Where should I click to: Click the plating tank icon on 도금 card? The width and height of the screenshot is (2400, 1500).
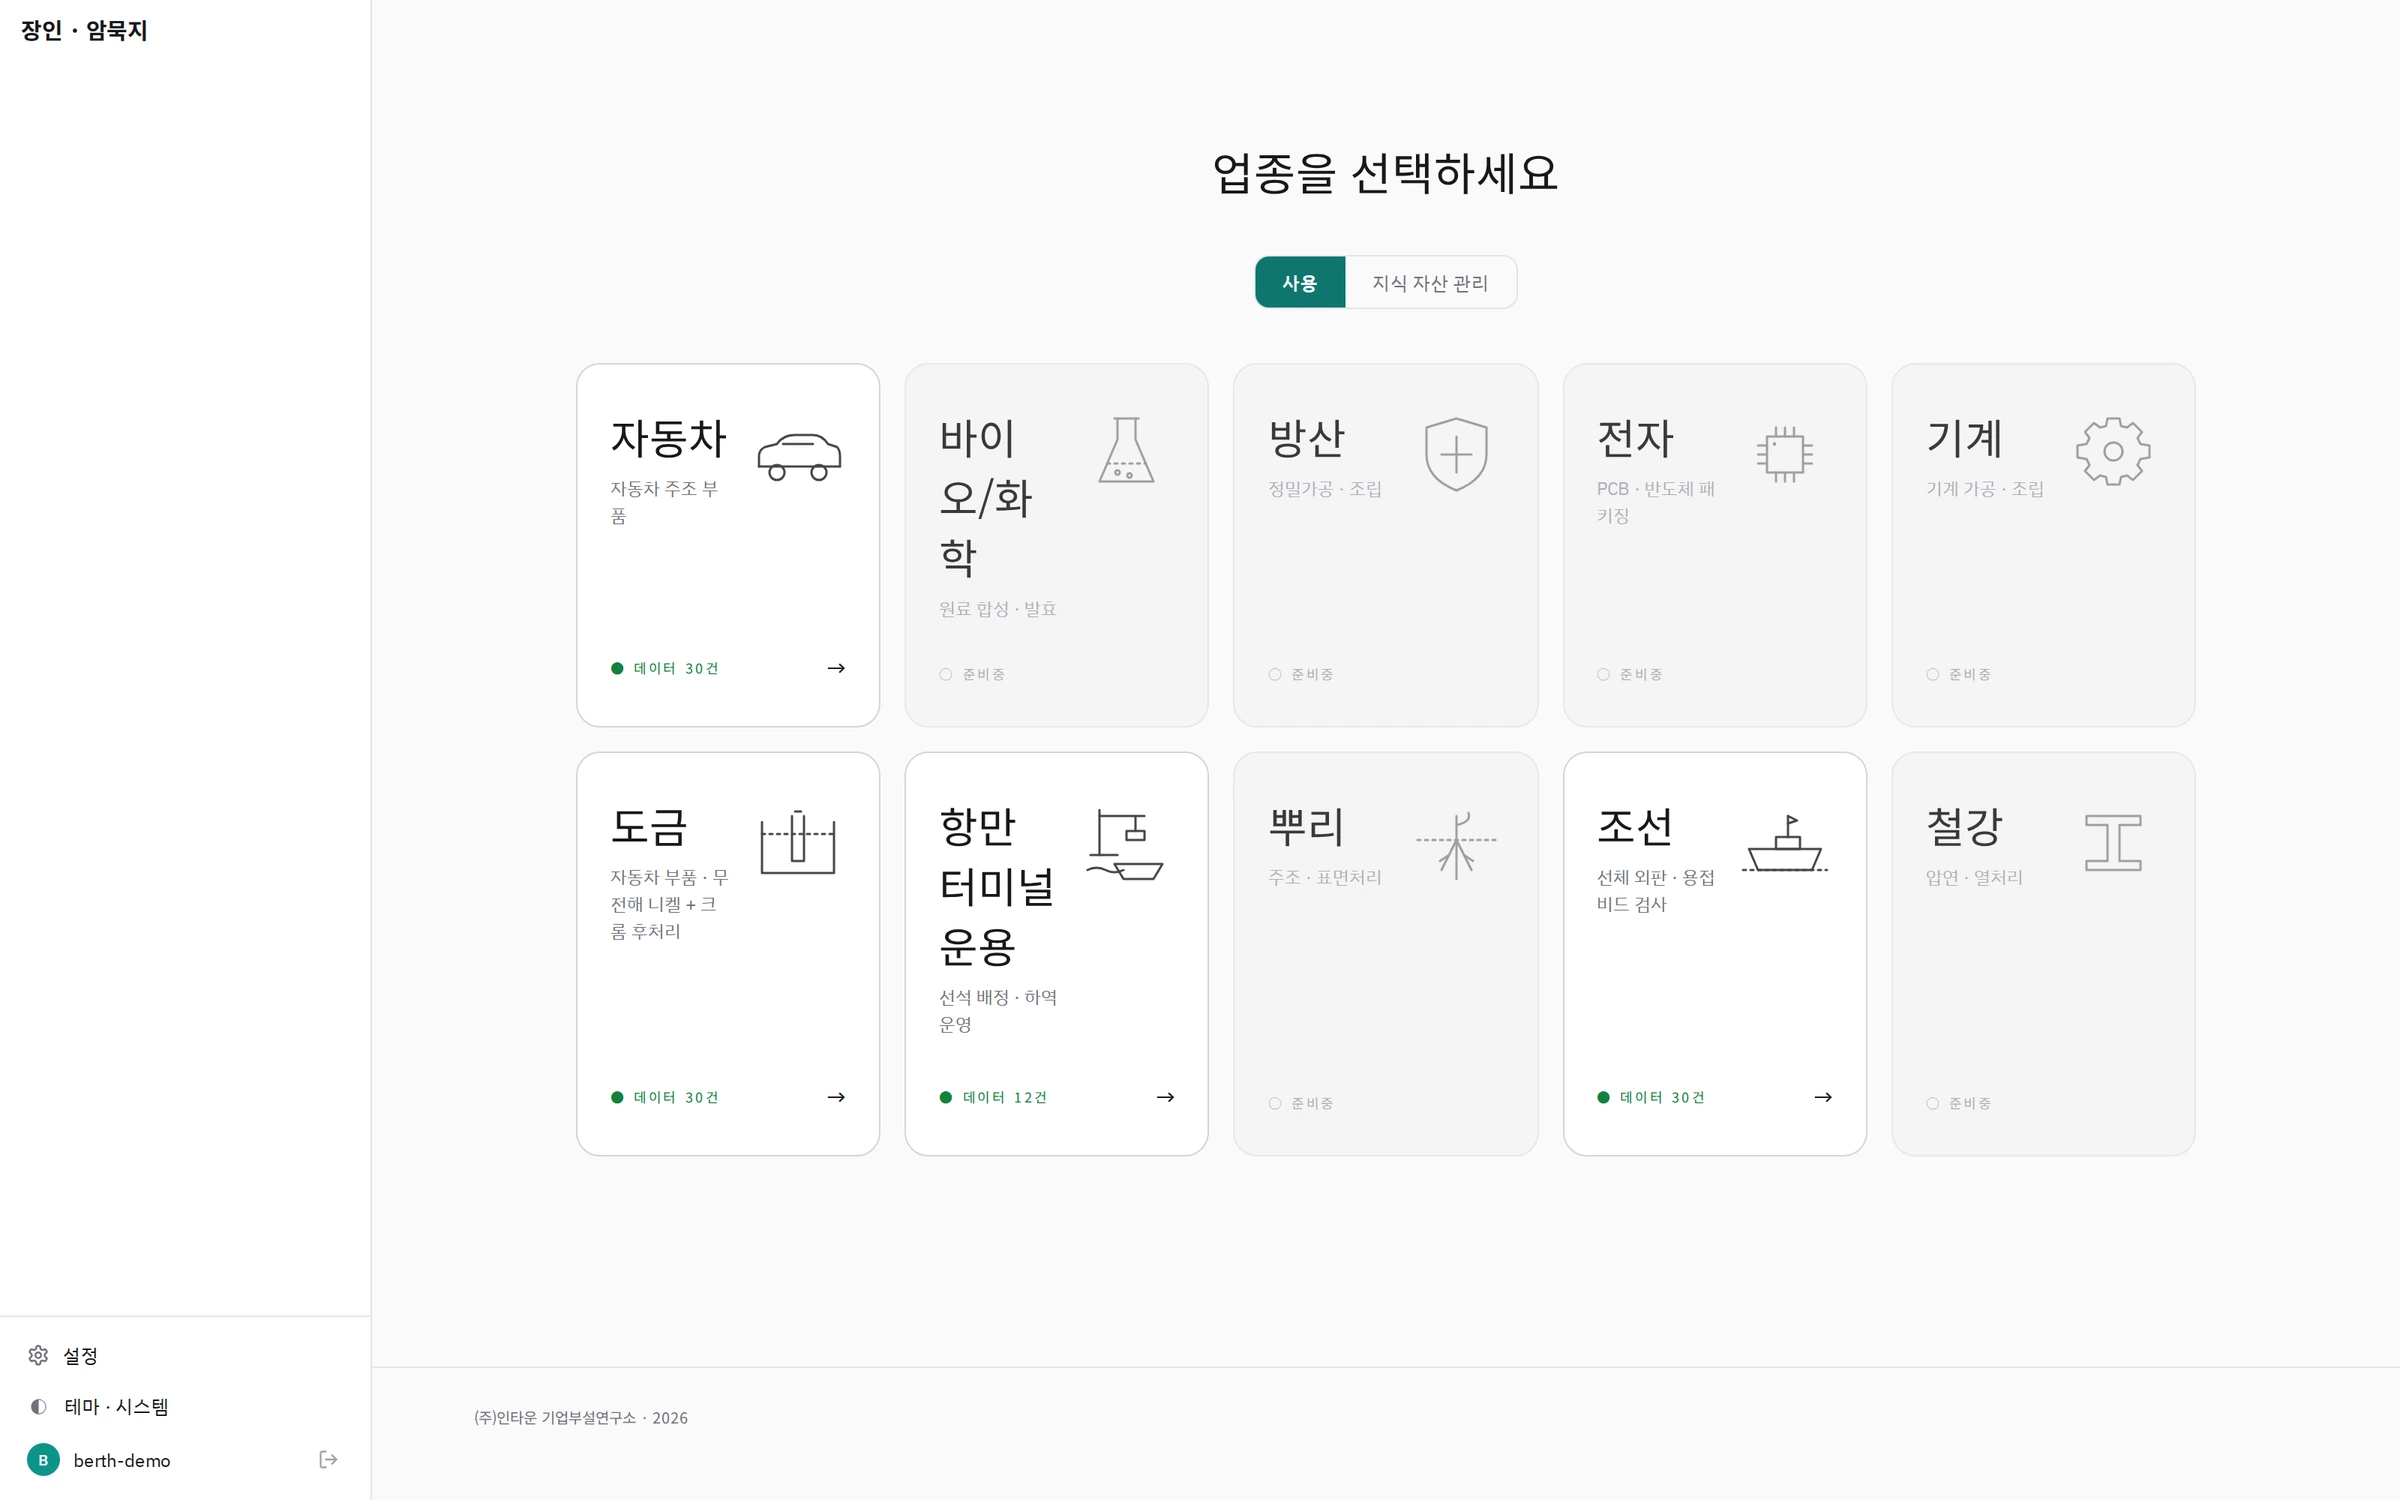pyautogui.click(x=798, y=842)
